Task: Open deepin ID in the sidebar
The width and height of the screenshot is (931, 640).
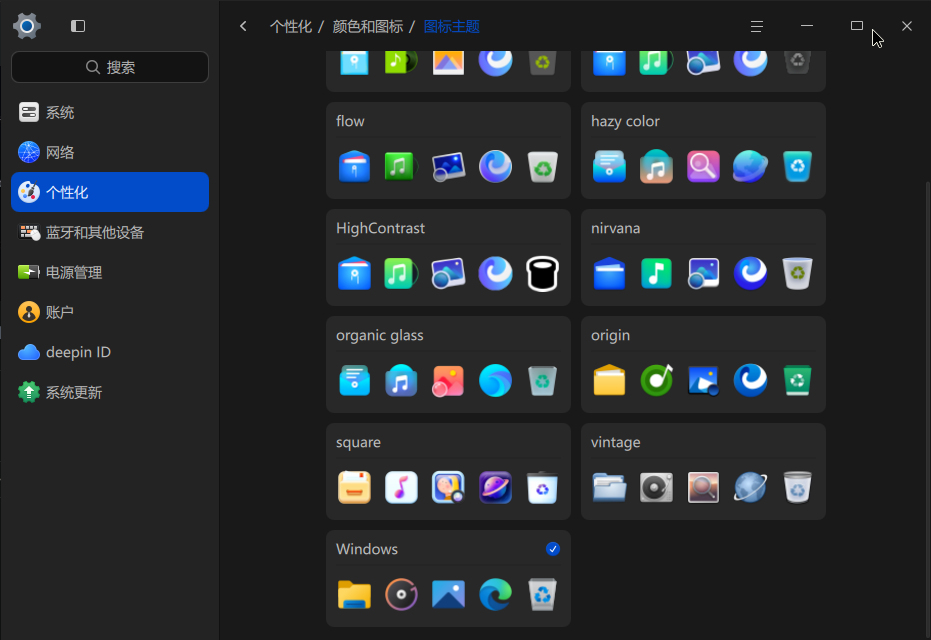Action: [x=110, y=352]
